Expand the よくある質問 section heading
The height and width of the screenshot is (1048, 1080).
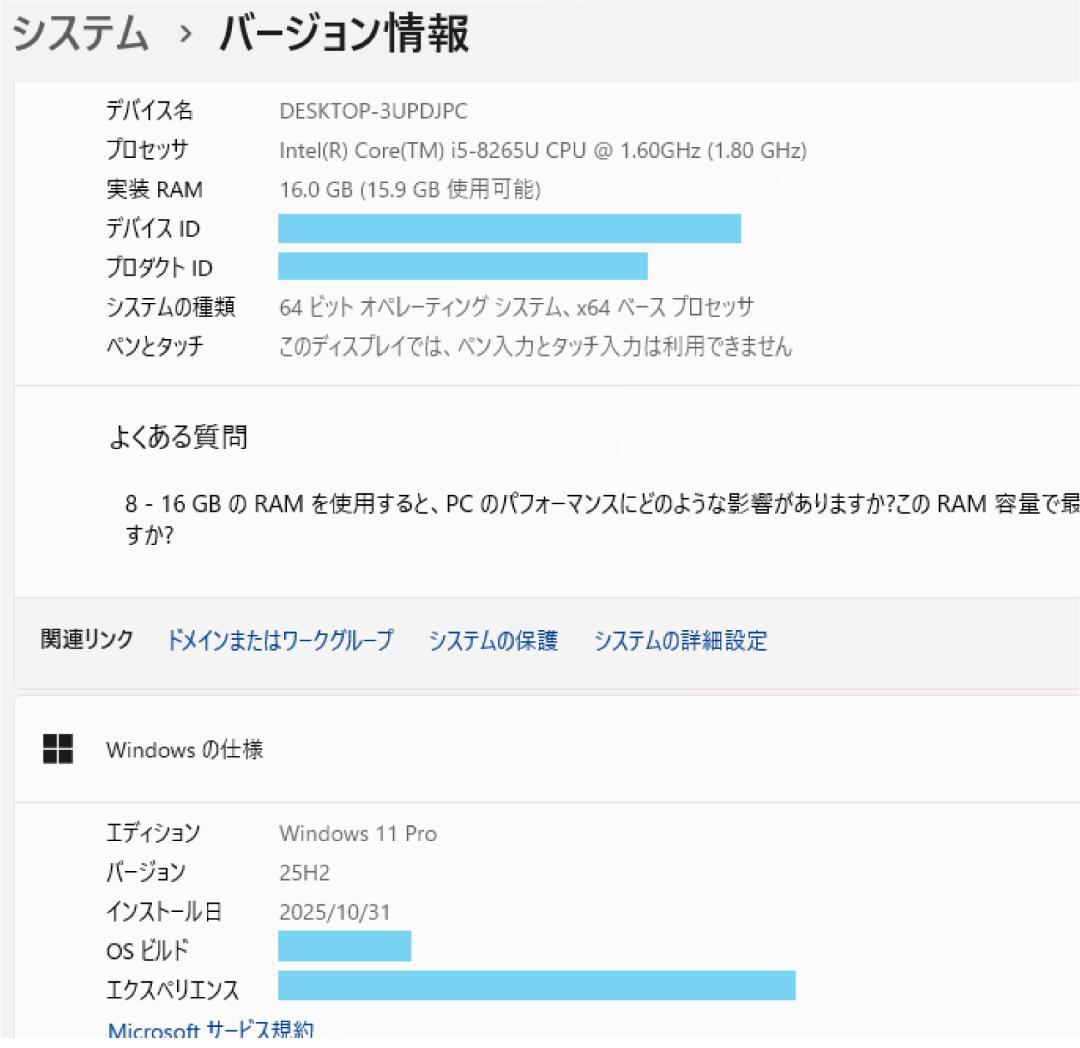tap(180, 437)
